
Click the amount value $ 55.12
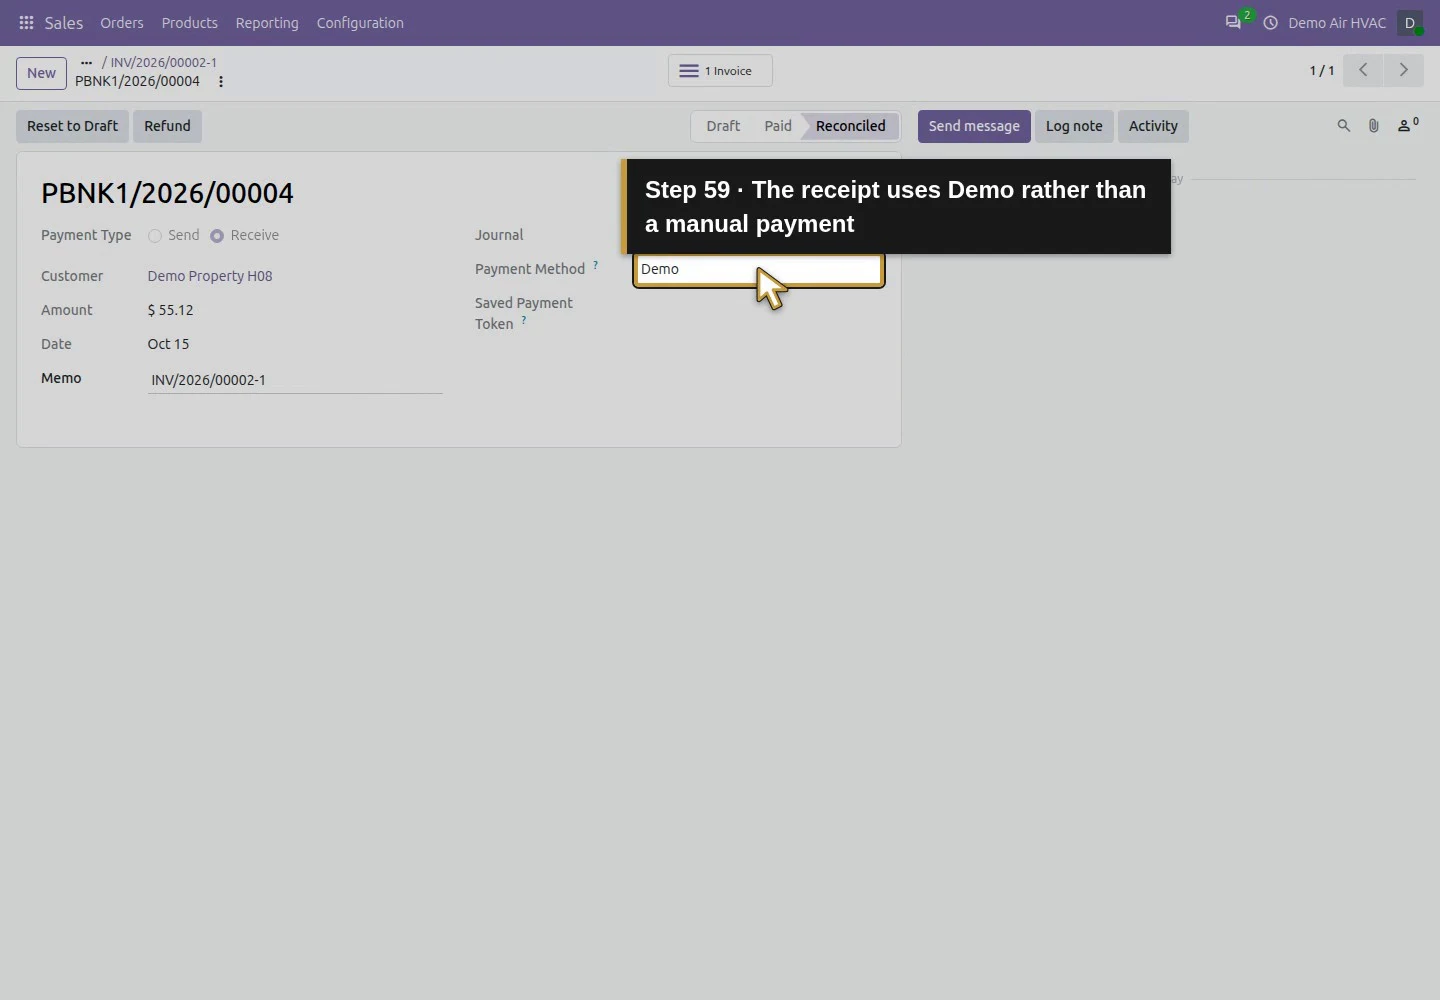(171, 310)
